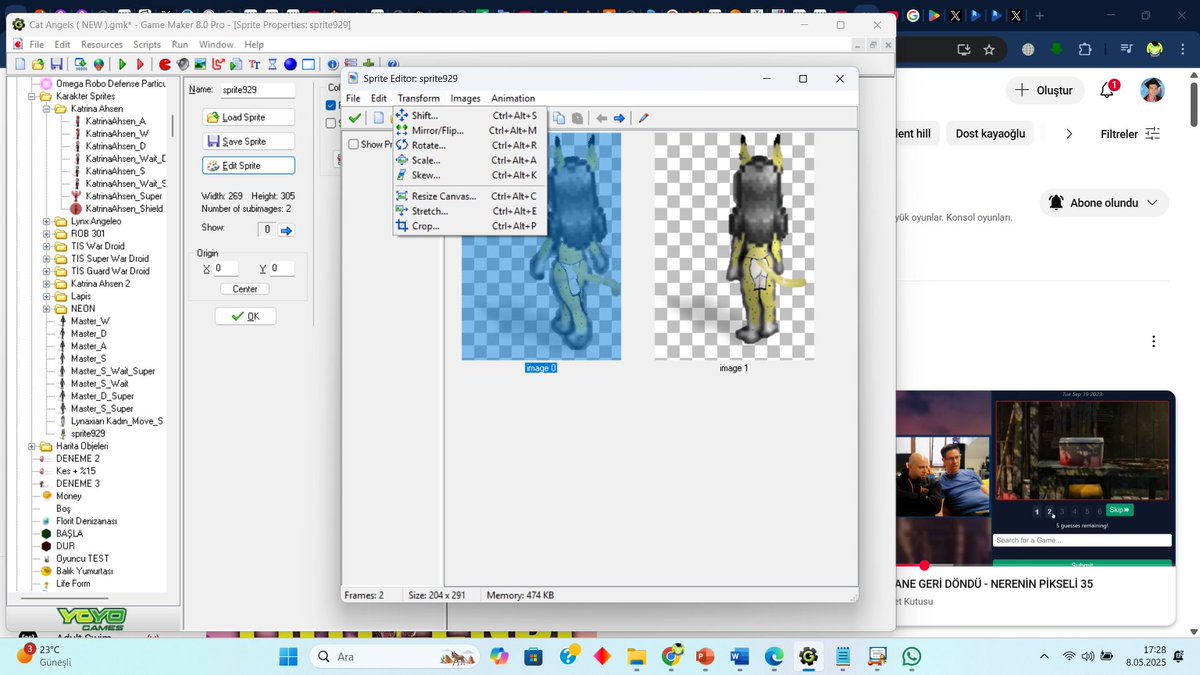Screen dimensions: 1200x675
Task: Click the New file icon in Game Maker toolbar
Action: 21,64
